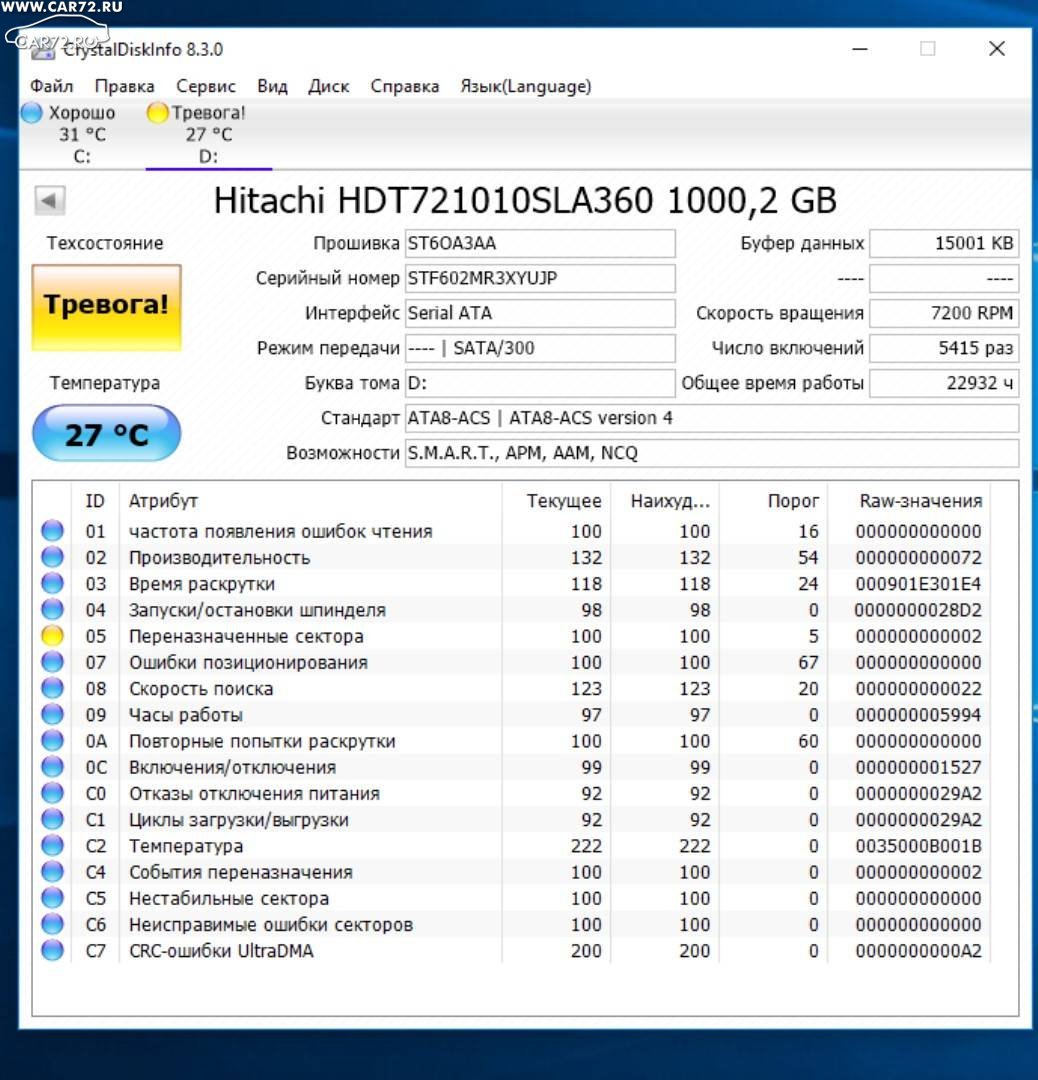Click status icon for C2 Температура row
Image resolution: width=1038 pixels, height=1080 pixels.
click(52, 845)
